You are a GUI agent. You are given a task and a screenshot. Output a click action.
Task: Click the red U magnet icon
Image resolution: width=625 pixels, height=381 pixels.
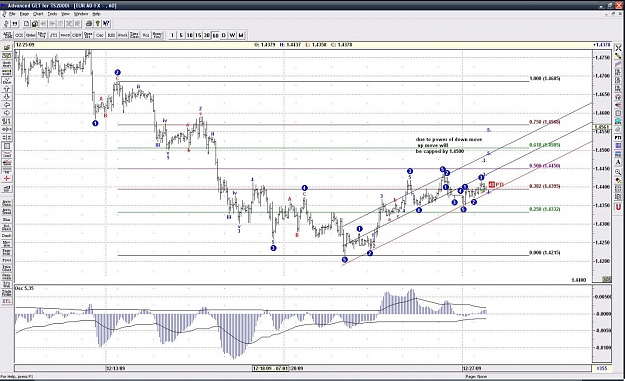pyautogui.click(x=618, y=207)
